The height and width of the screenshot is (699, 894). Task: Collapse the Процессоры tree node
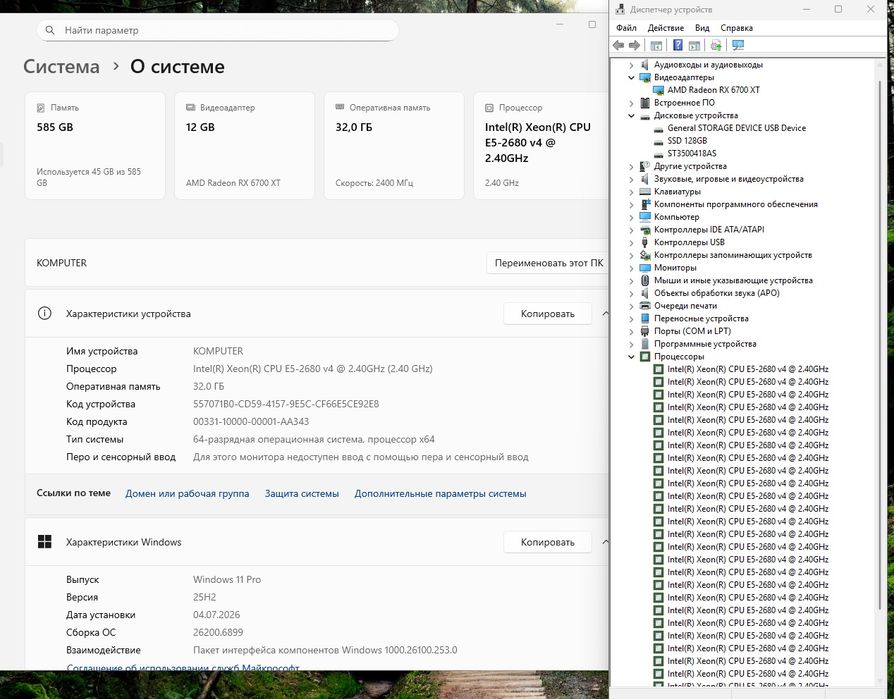click(x=631, y=357)
